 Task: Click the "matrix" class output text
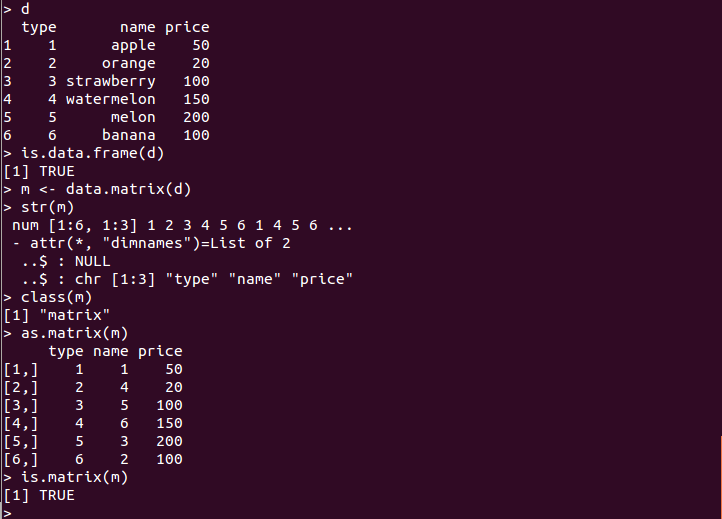(75, 315)
